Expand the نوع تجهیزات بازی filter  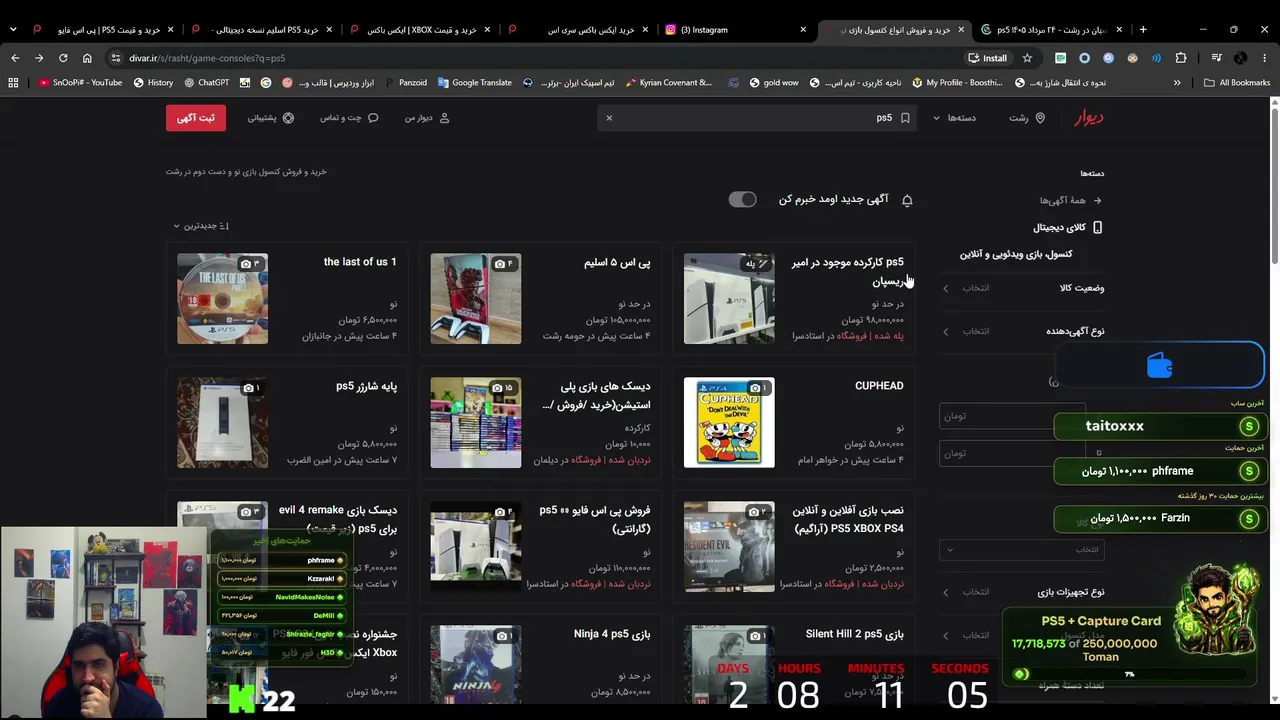click(x=1022, y=592)
